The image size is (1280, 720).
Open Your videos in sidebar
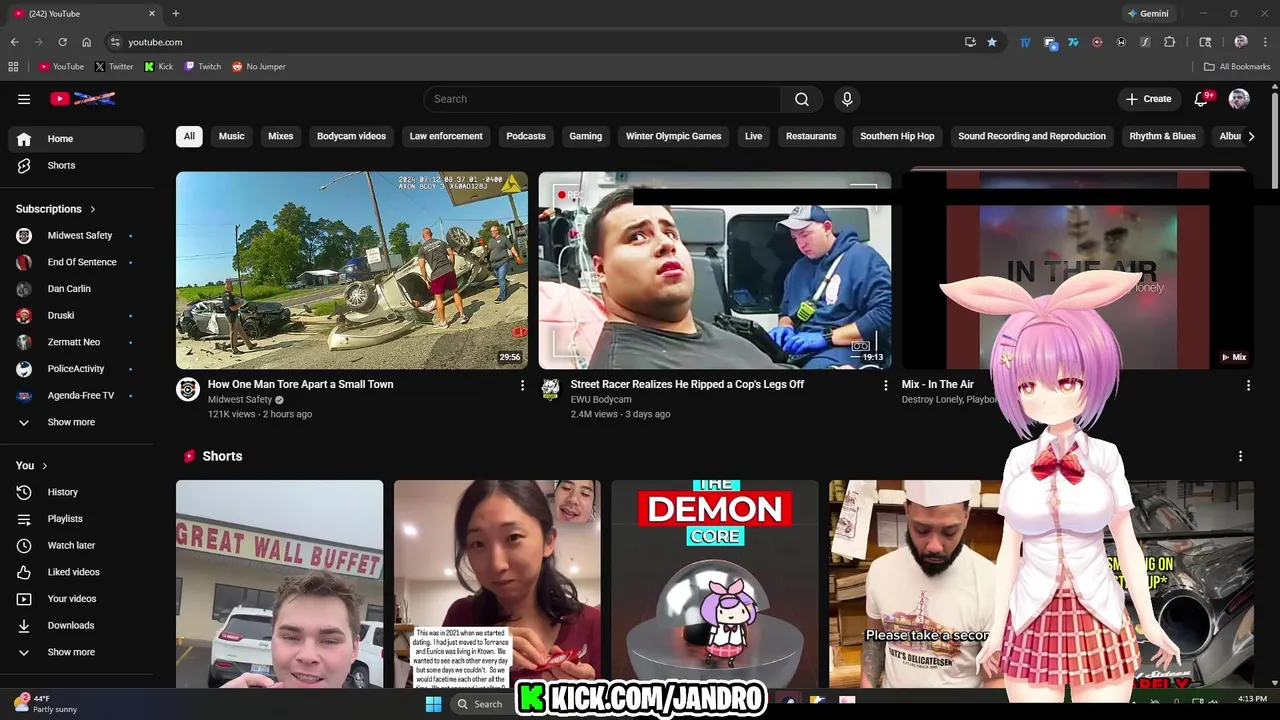pyautogui.click(x=76, y=599)
